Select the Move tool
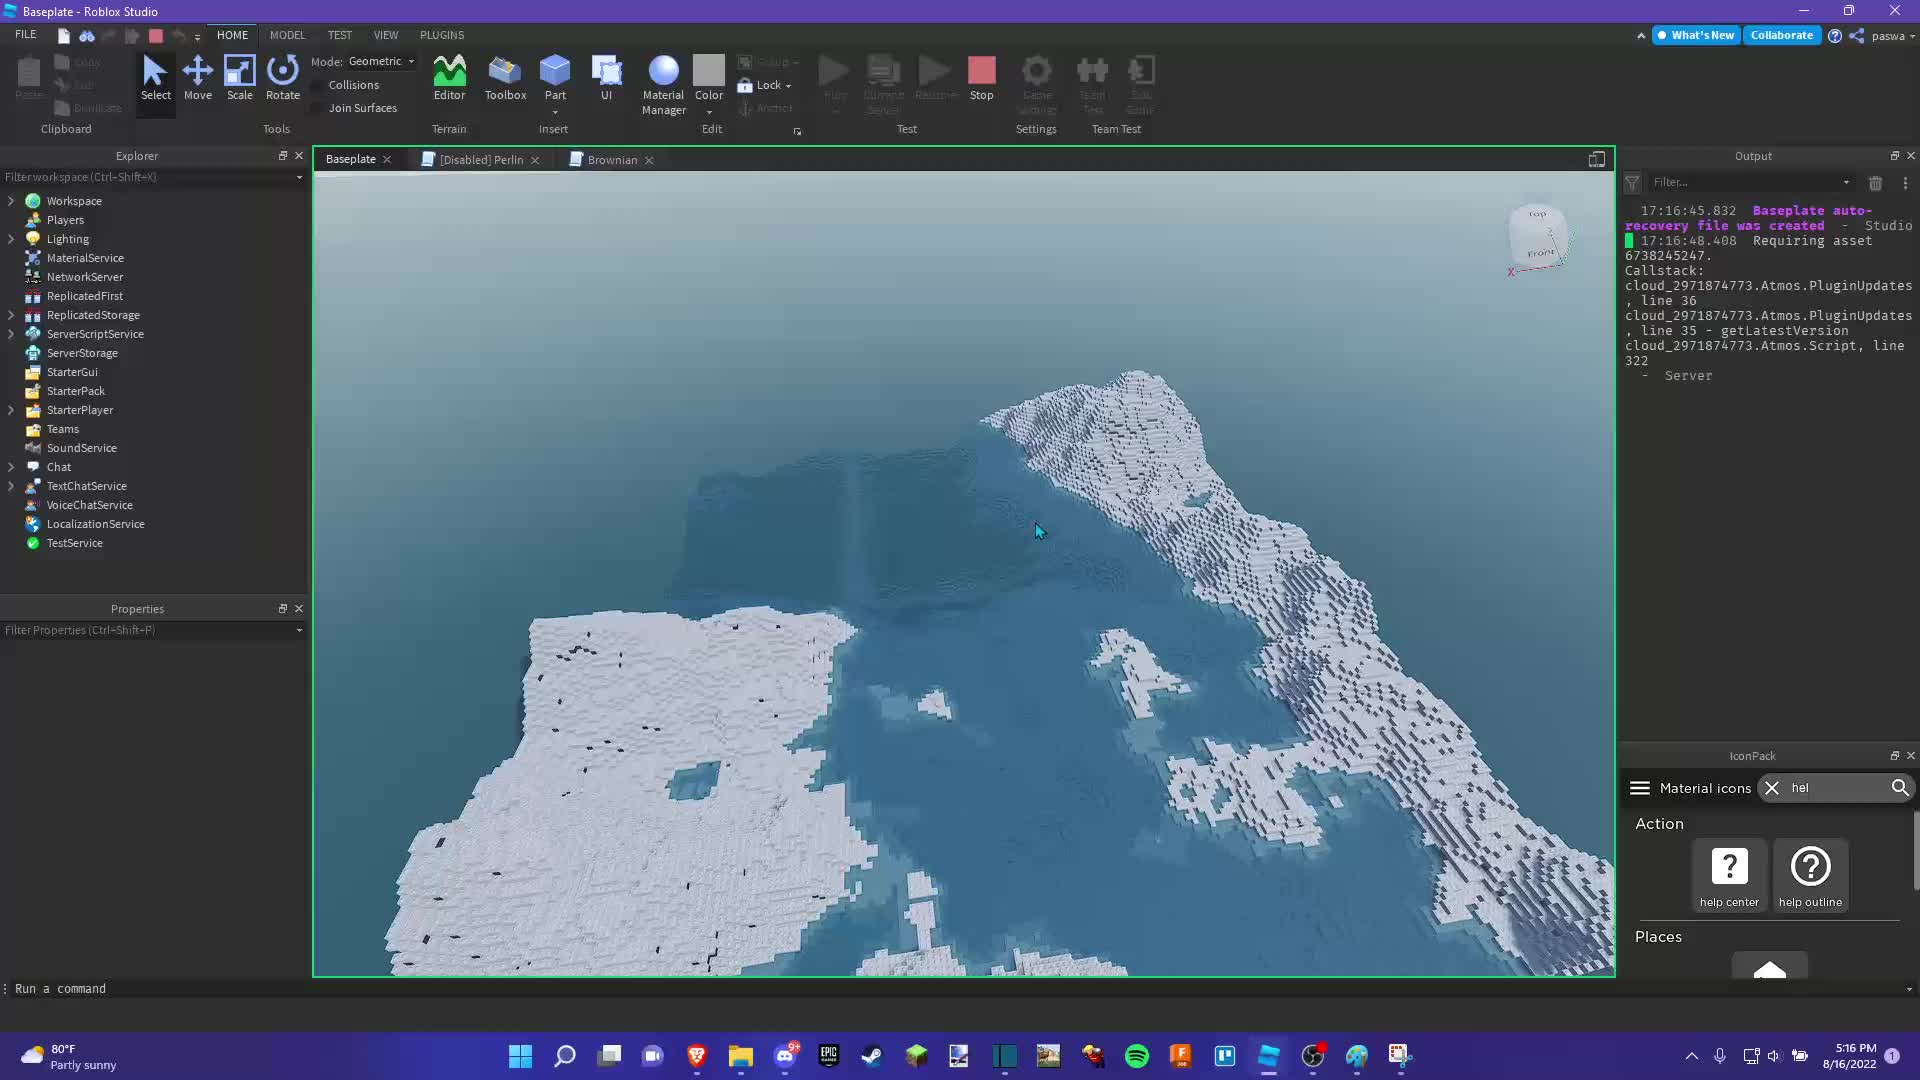This screenshot has height=1080, width=1920. [197, 78]
